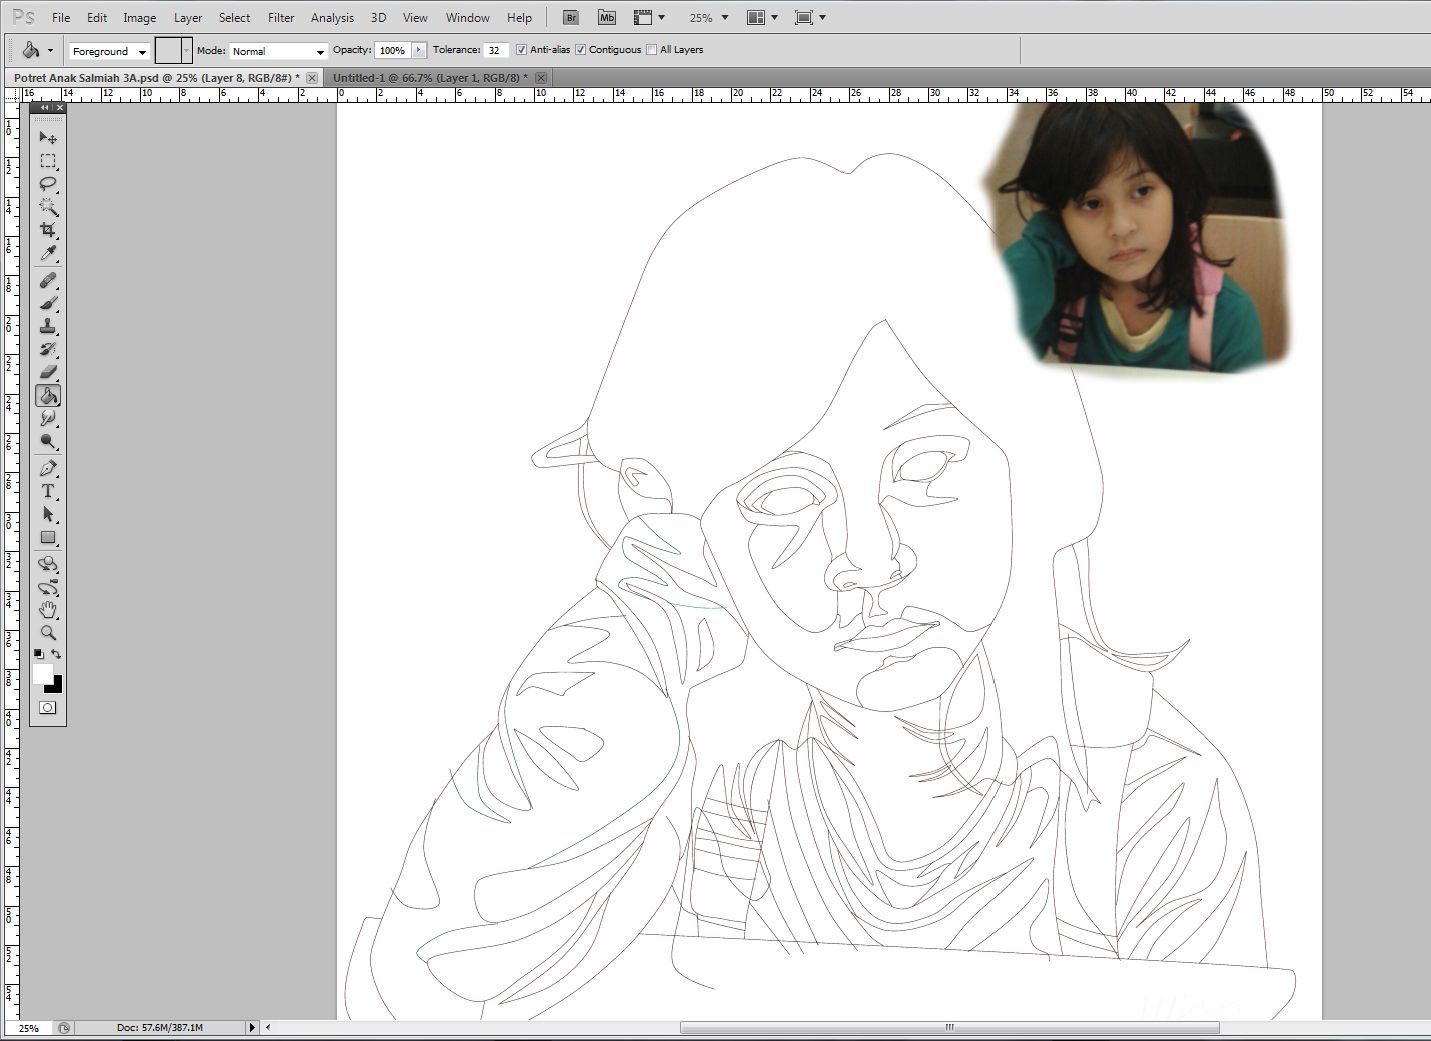Select the Eraser tool
This screenshot has height=1041, width=1431.
click(x=48, y=373)
